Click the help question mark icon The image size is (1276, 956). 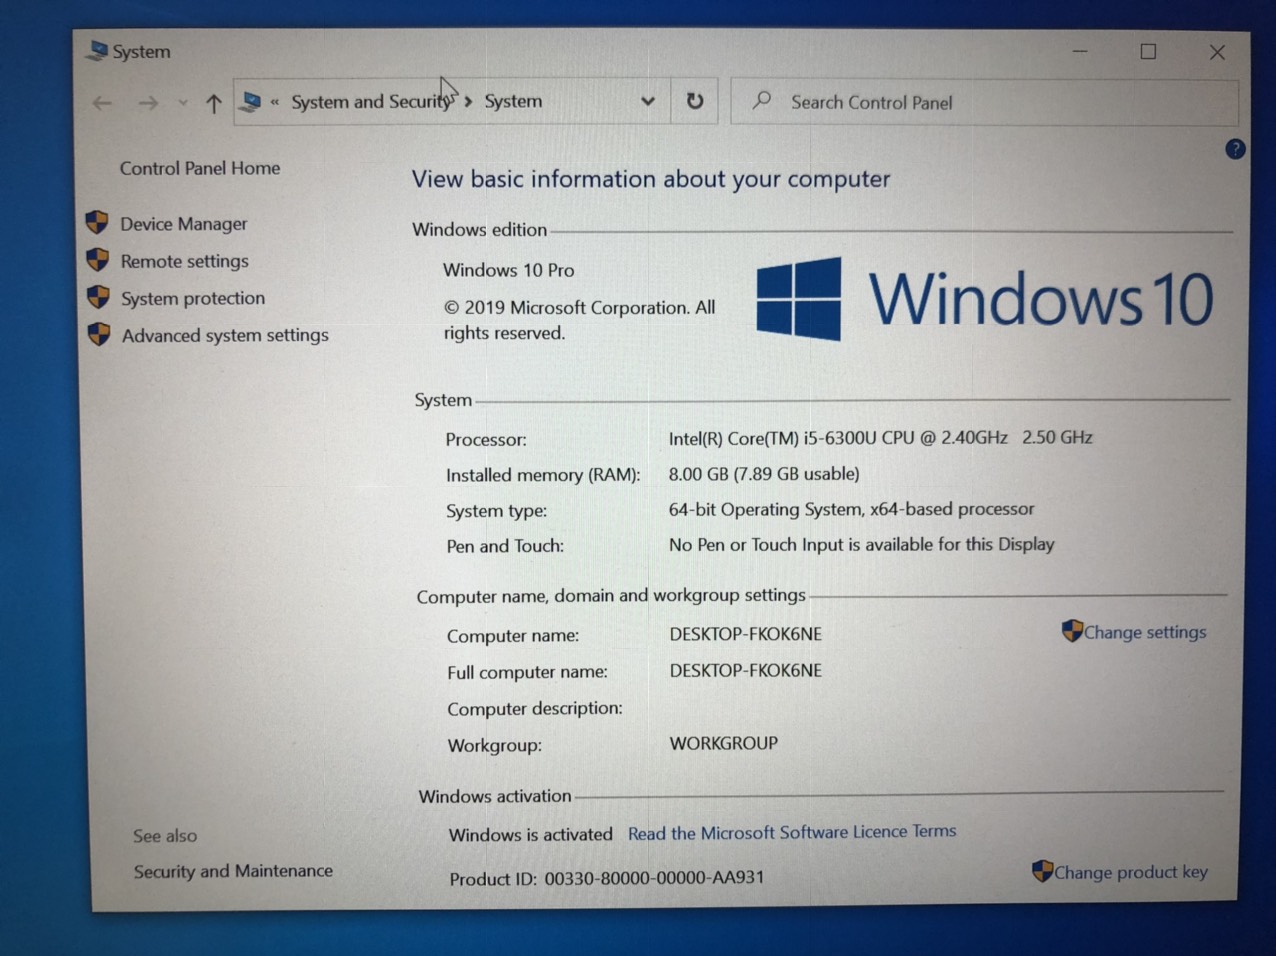point(1235,149)
